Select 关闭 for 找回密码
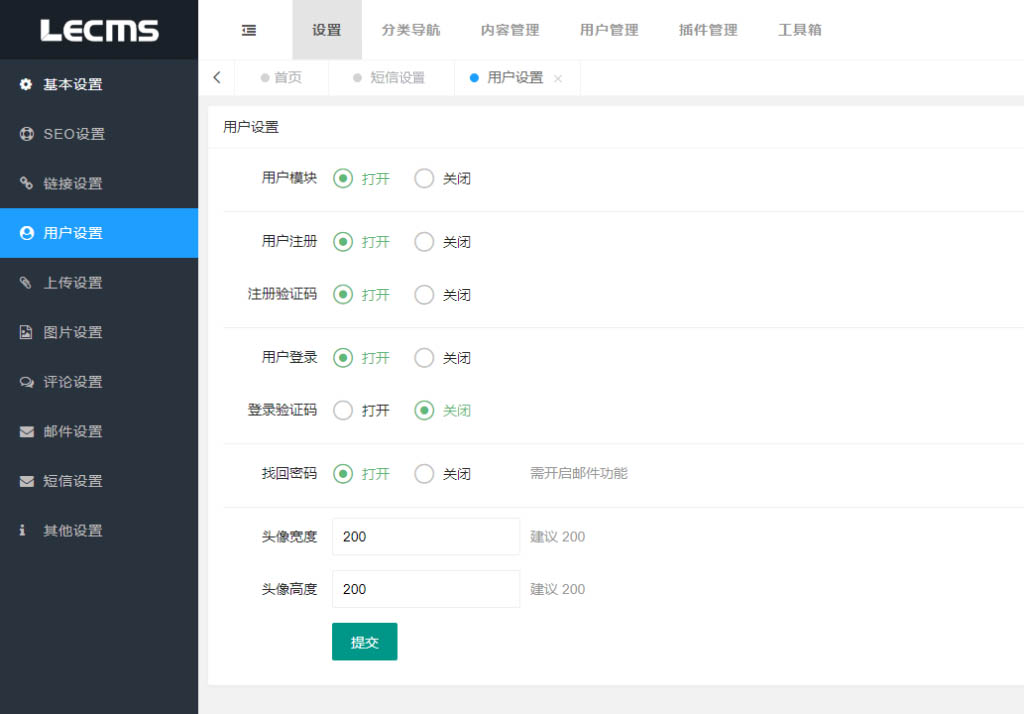1024x714 pixels. pos(424,474)
